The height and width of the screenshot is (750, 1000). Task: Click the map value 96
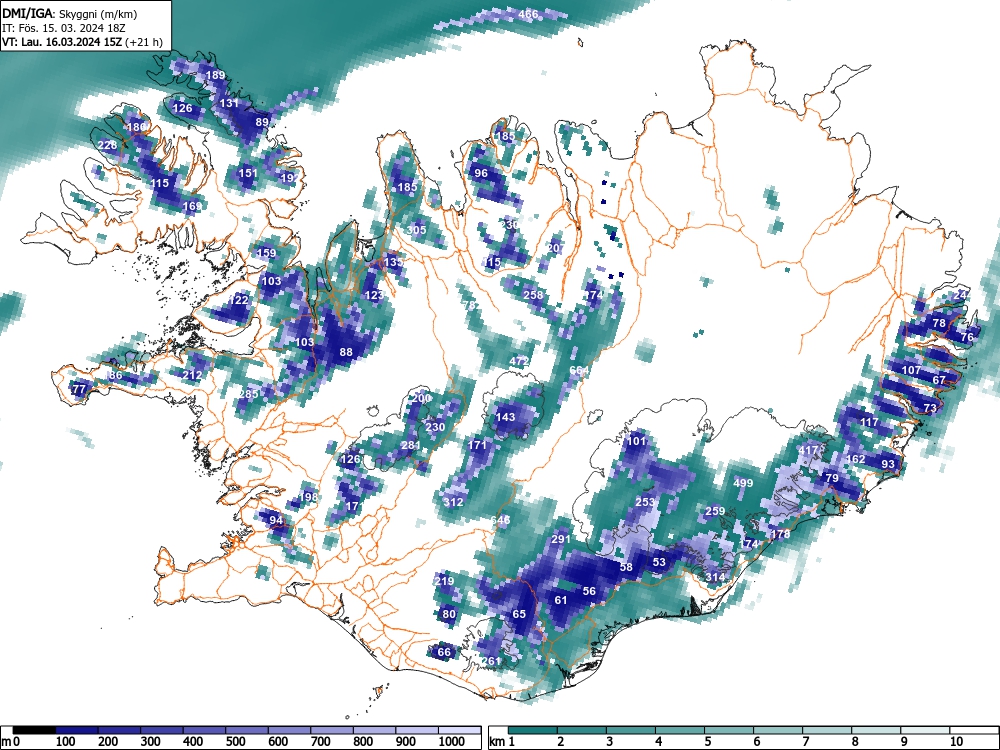coord(481,173)
